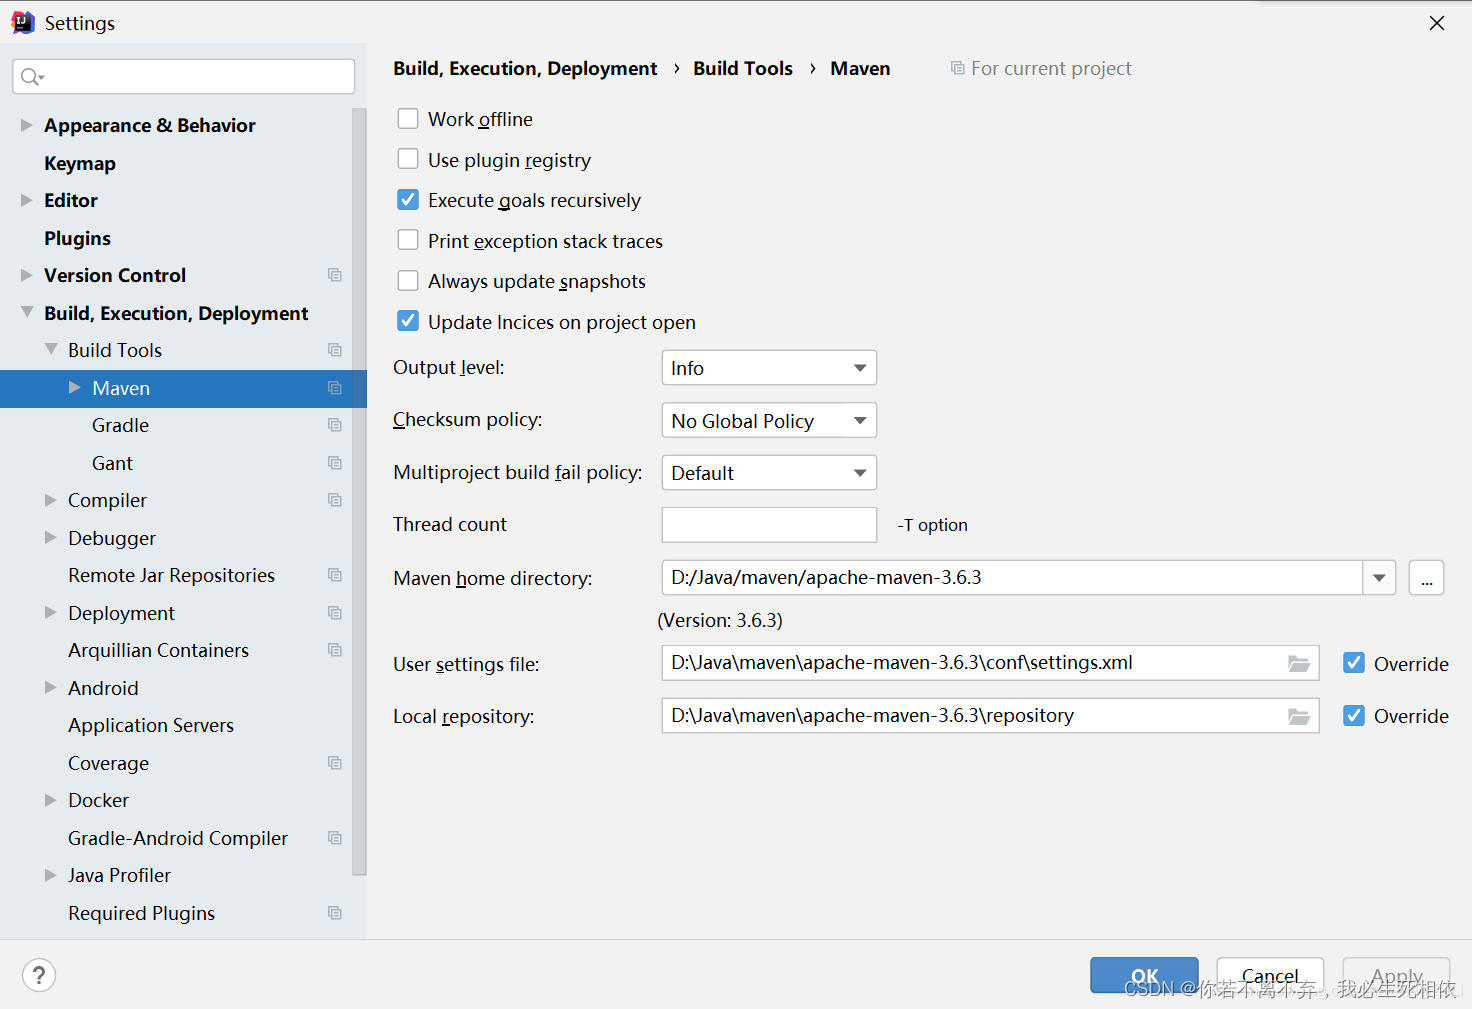This screenshot has width=1472, height=1009.
Task: Click the Maven home browse ellipsis button
Action: [x=1426, y=578]
